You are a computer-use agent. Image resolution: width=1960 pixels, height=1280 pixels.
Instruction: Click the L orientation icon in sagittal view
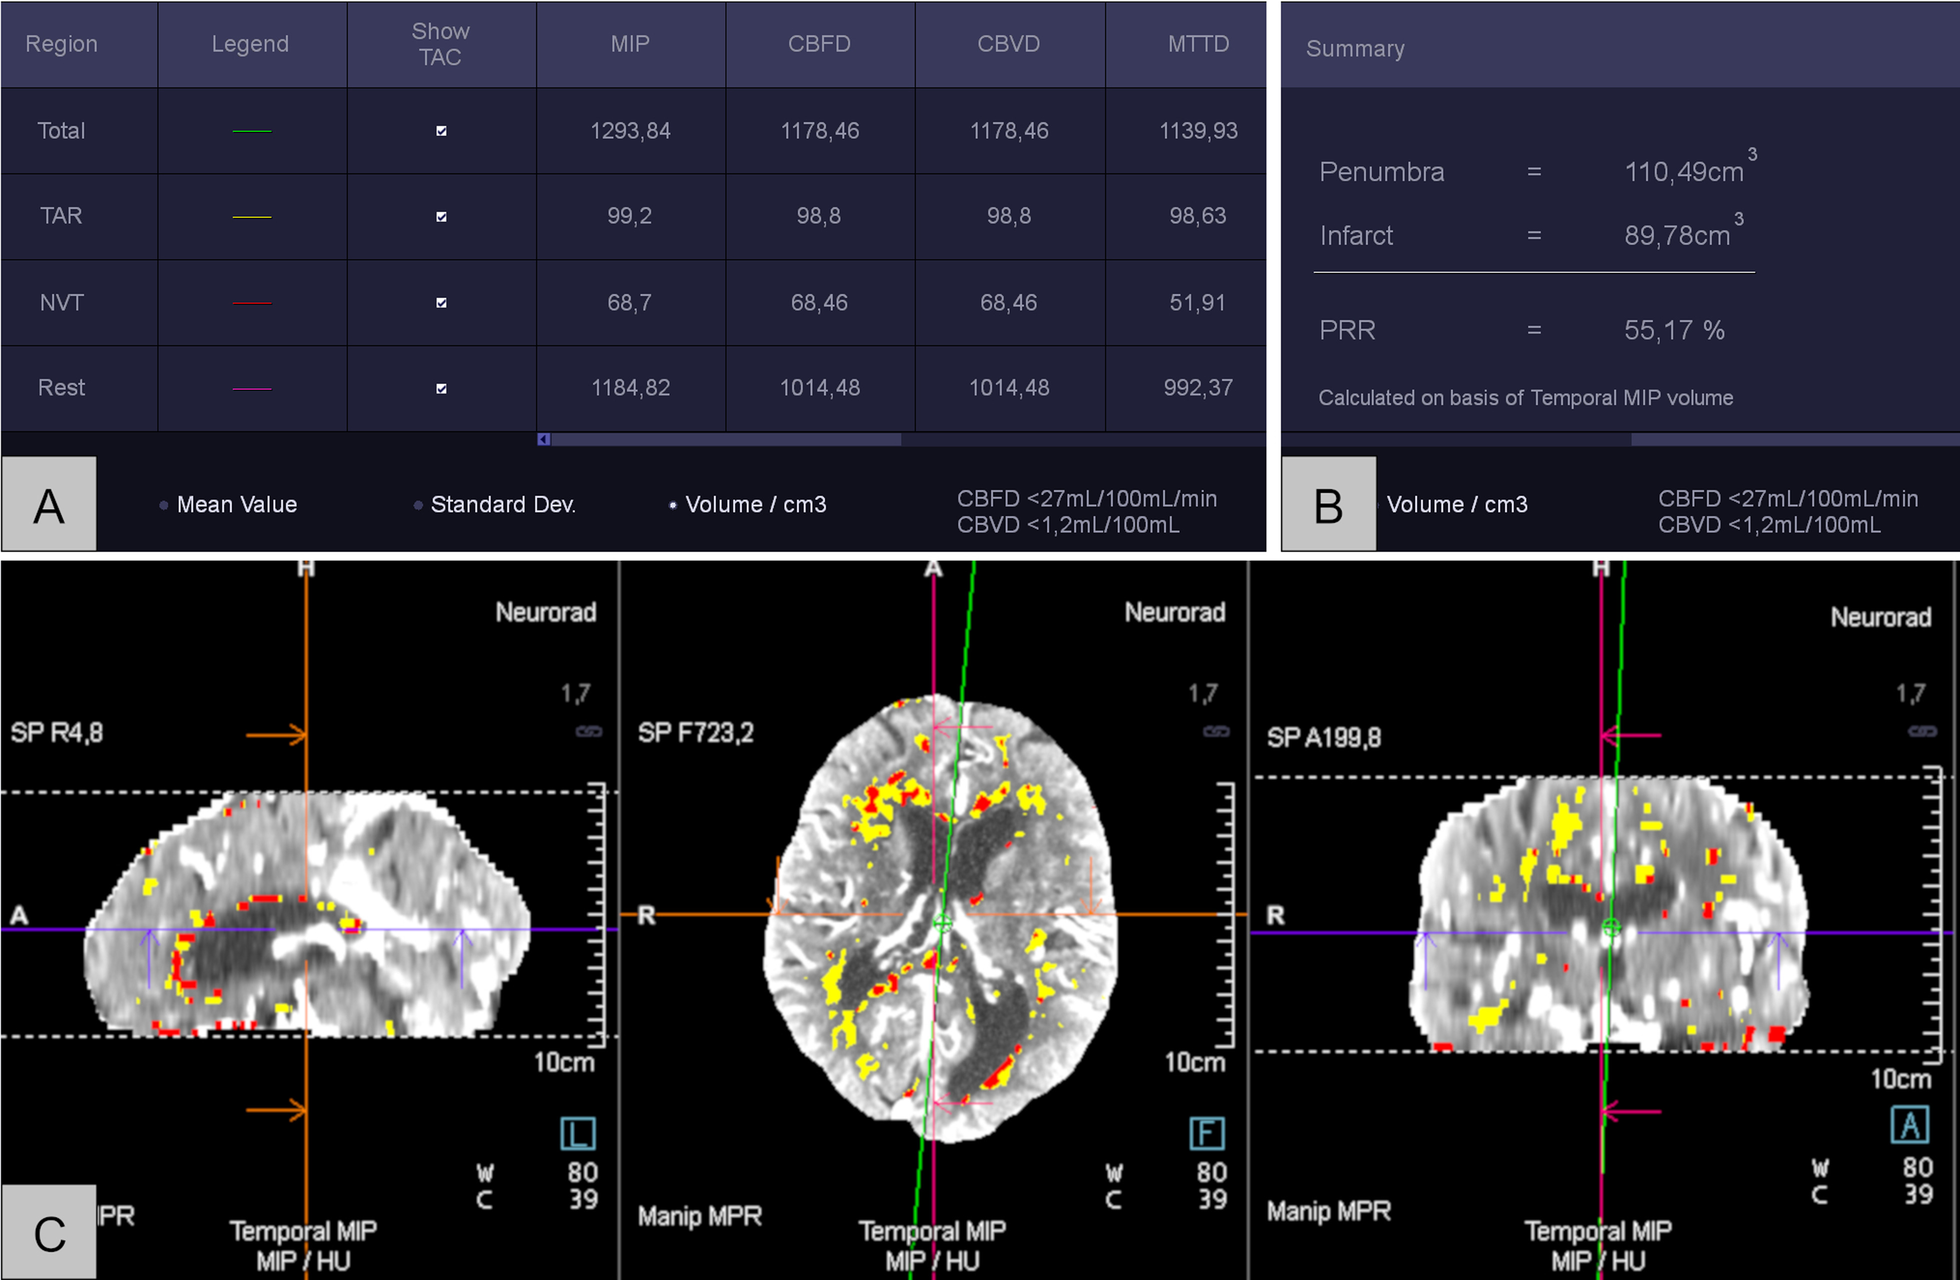pos(578,1134)
